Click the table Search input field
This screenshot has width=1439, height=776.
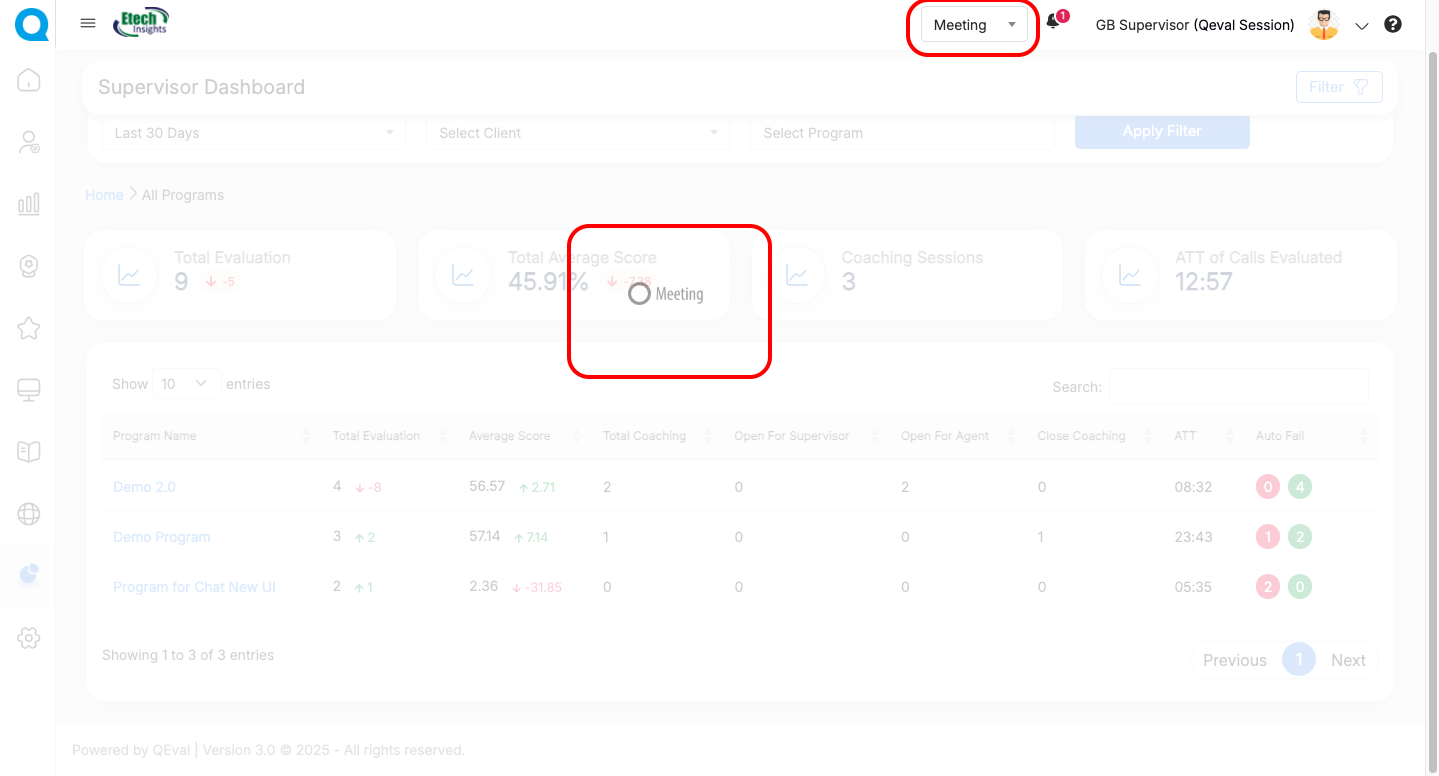1238,387
